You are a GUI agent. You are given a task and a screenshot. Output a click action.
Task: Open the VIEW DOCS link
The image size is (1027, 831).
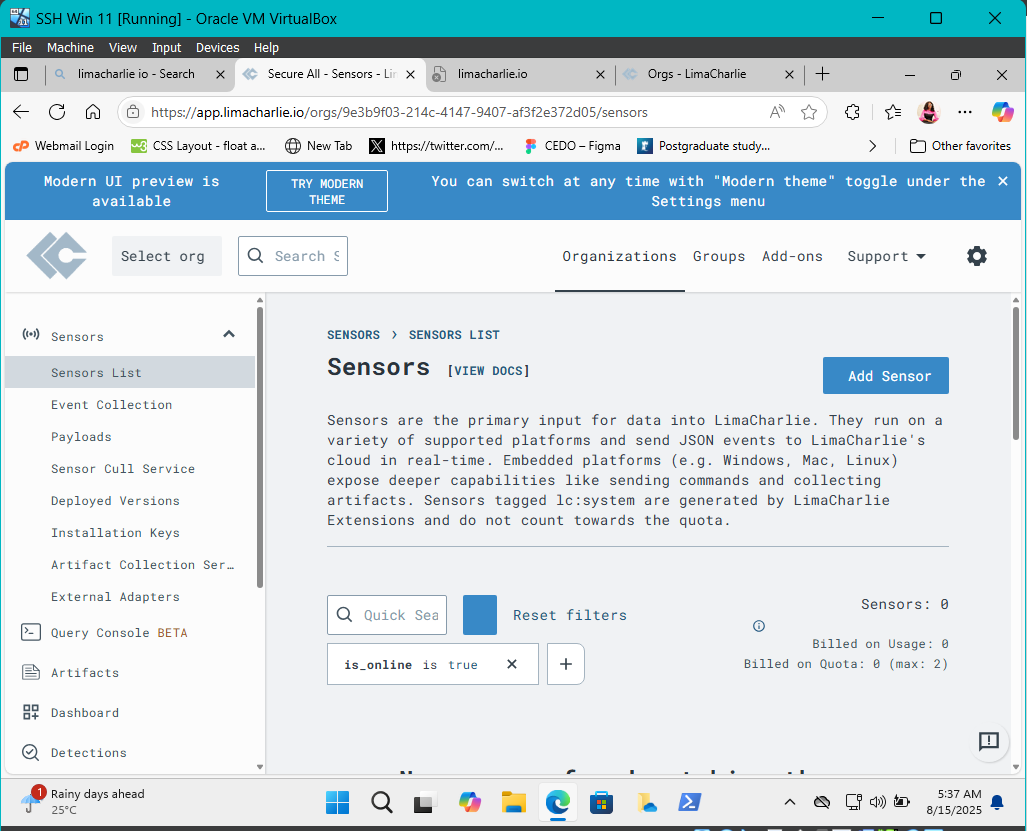pos(488,371)
